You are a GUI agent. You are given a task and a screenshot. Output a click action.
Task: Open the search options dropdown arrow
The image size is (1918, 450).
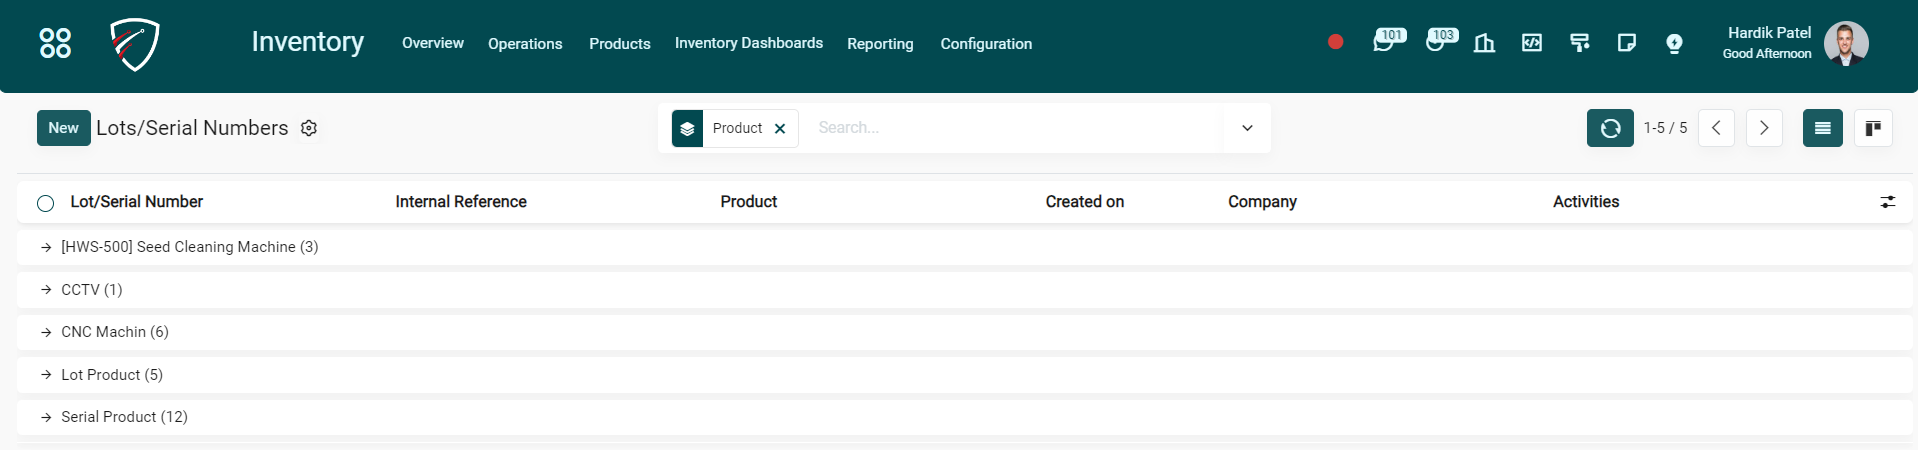1247,128
